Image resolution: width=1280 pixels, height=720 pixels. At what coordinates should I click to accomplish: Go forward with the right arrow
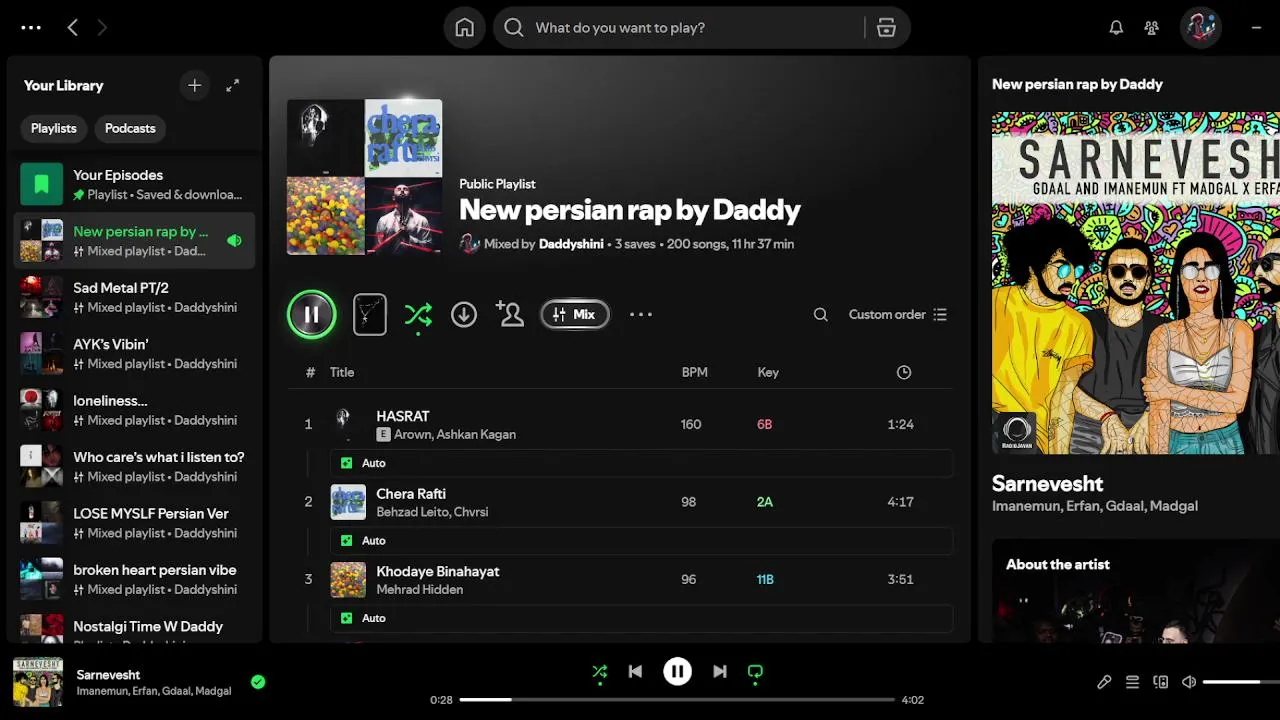(102, 28)
